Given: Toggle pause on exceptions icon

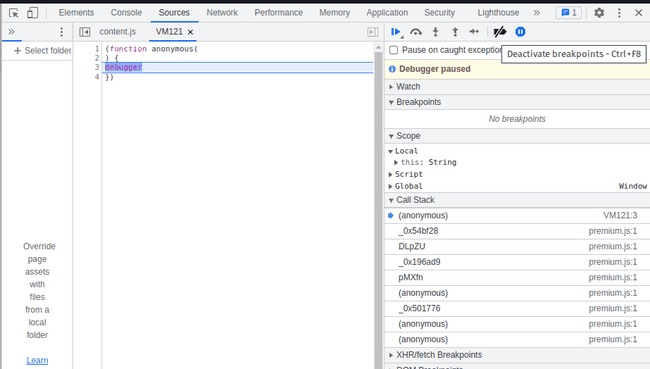Looking at the screenshot, I should pyautogui.click(x=520, y=32).
